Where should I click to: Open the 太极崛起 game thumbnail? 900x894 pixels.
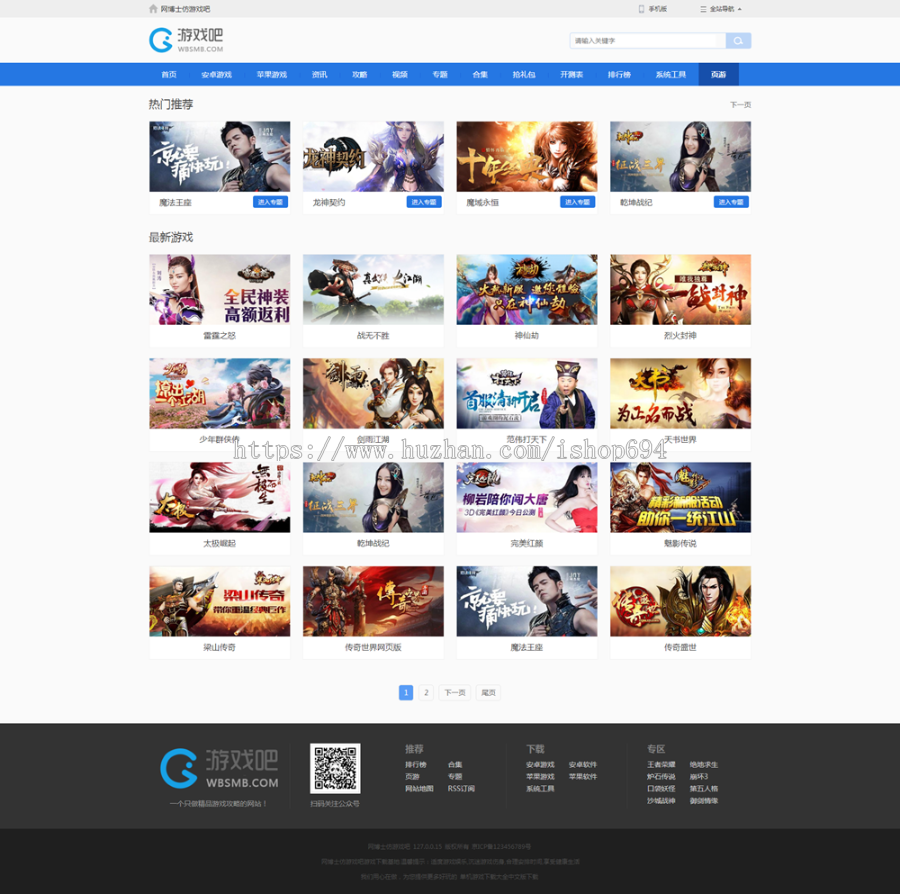tap(220, 497)
